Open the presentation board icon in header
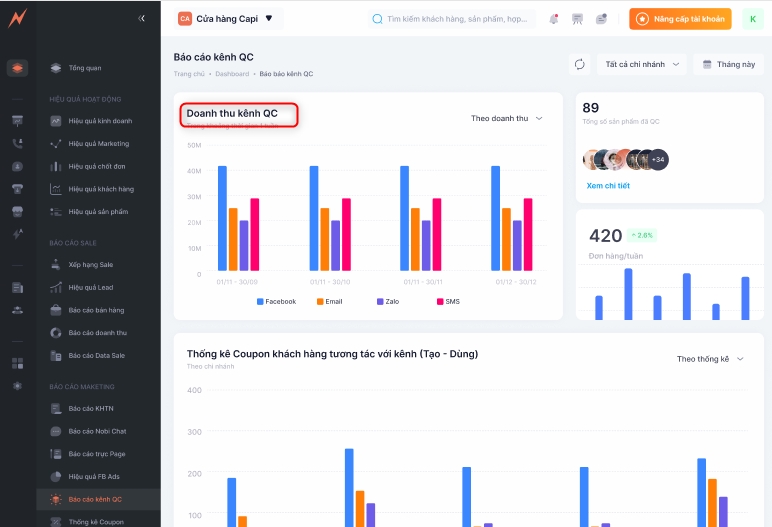The image size is (772, 527). click(x=577, y=18)
